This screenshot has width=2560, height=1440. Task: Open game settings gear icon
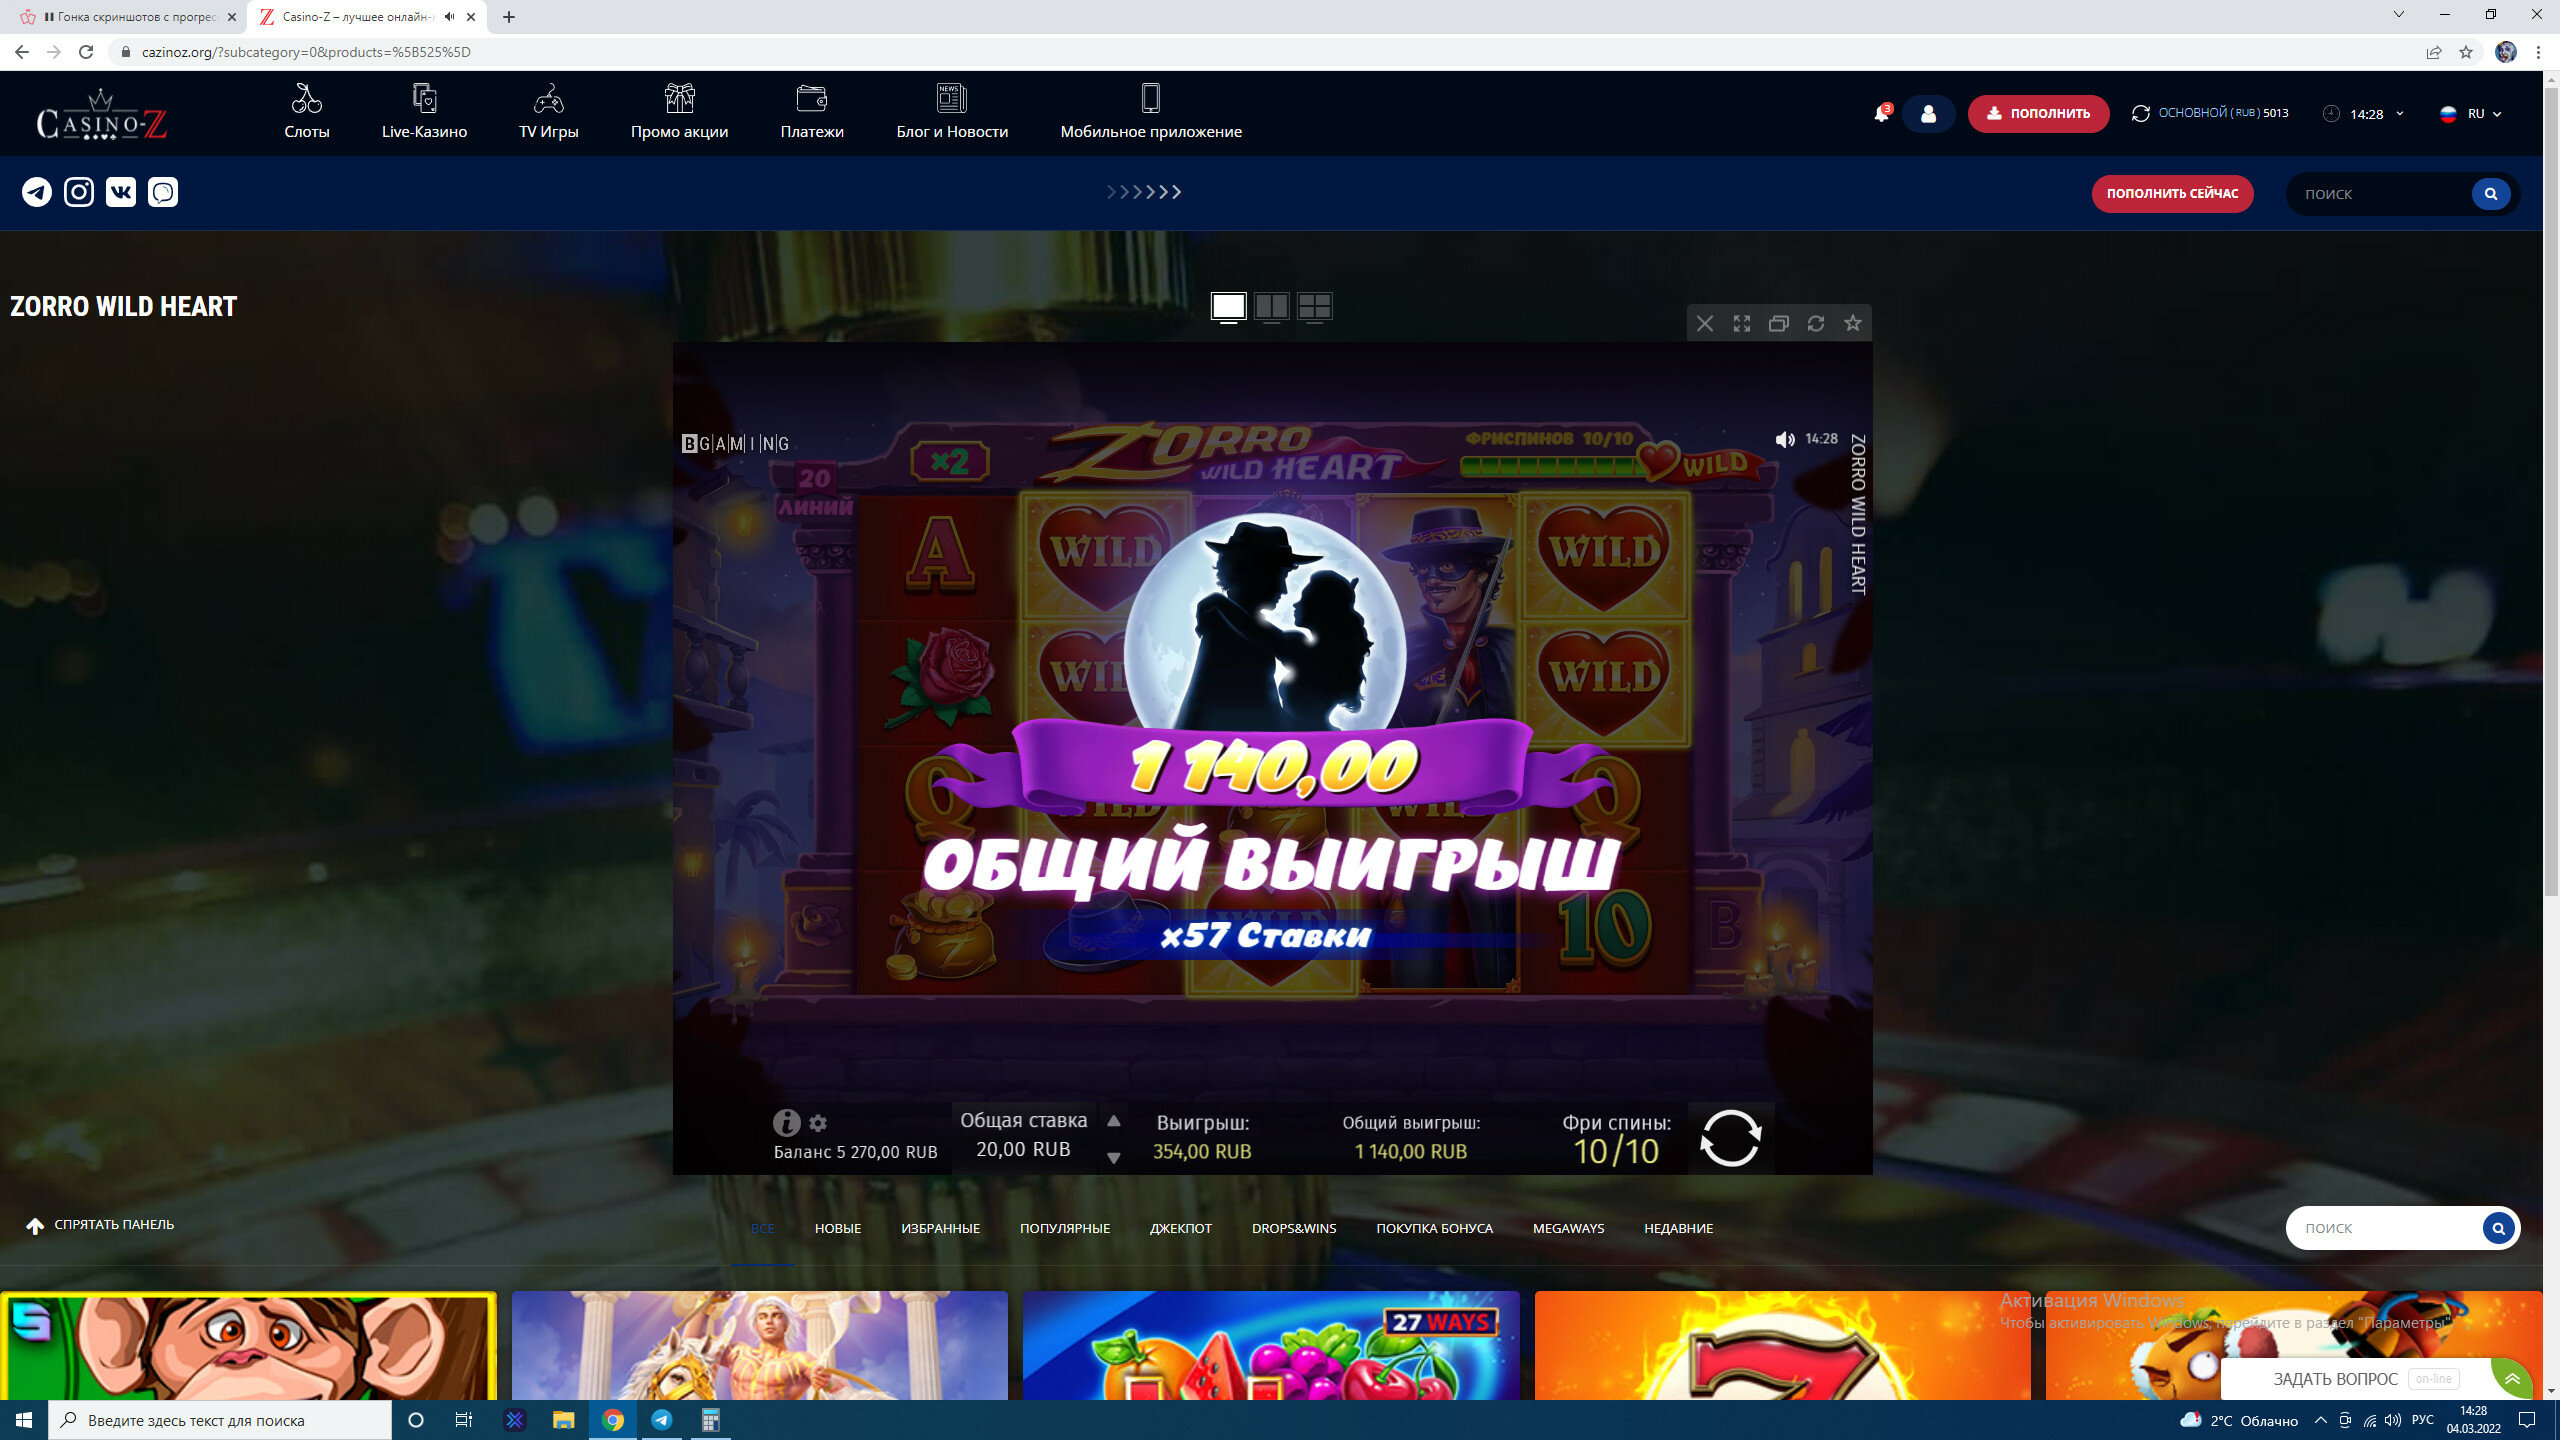818,1123
